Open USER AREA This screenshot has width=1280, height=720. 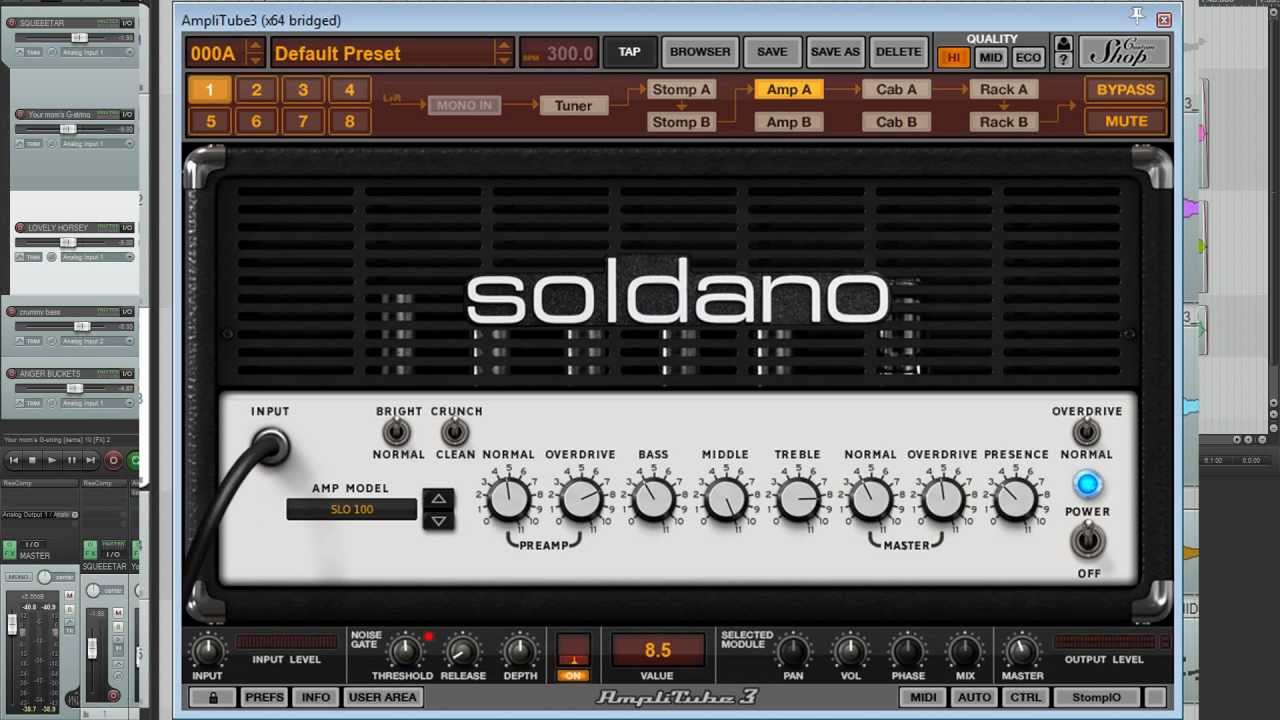pos(382,697)
